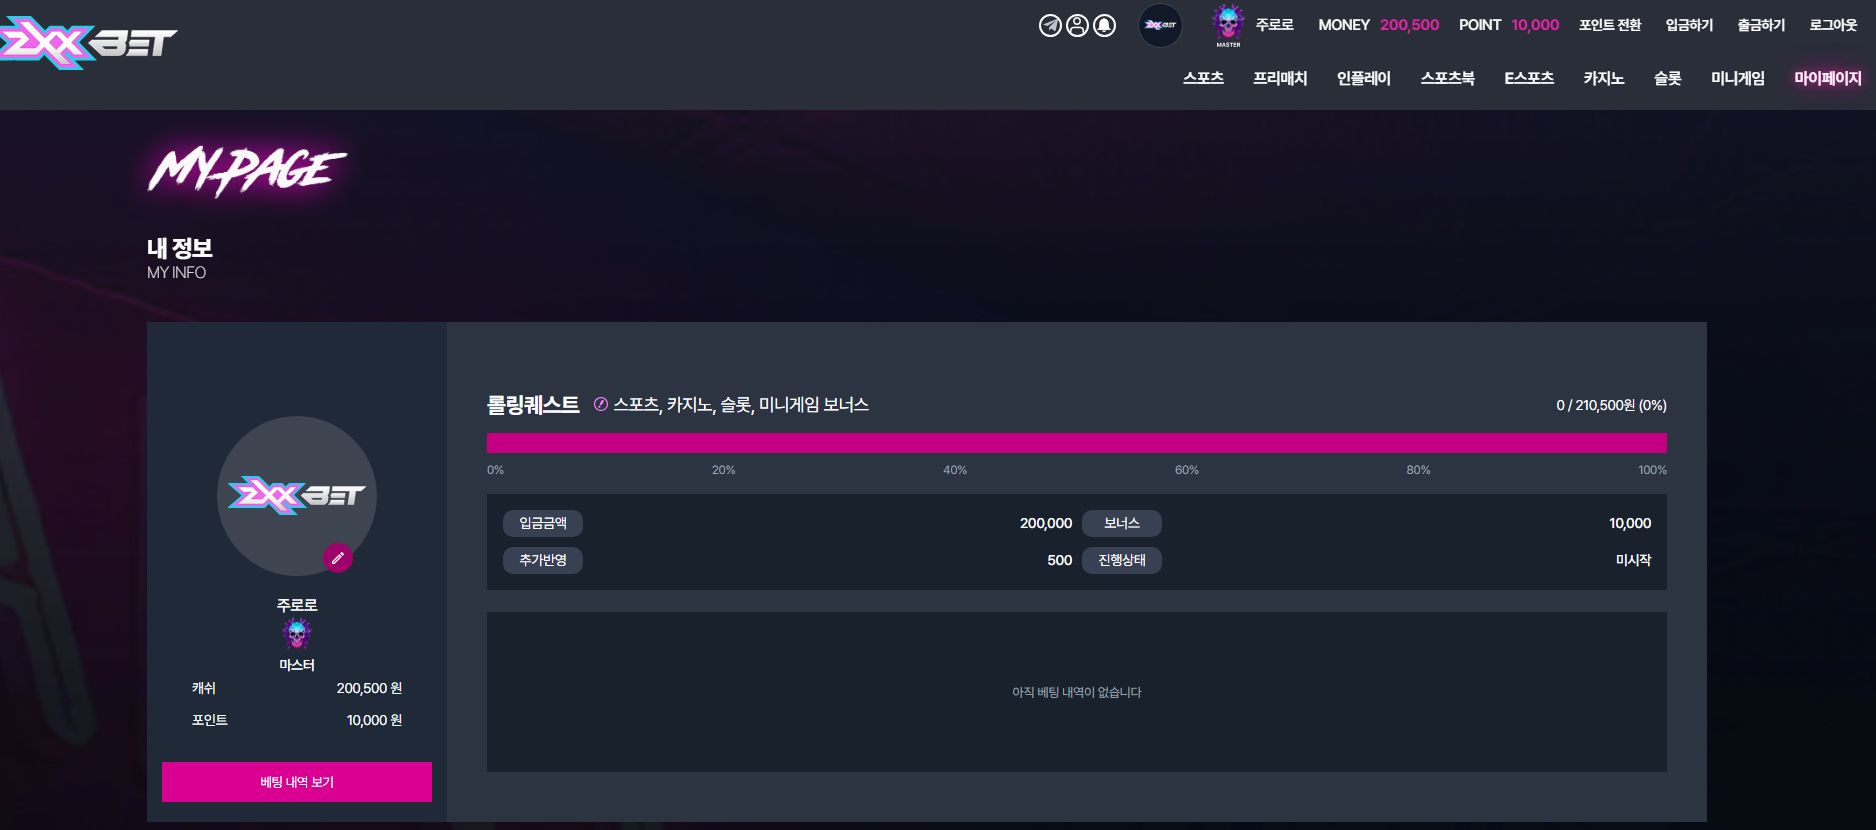Open the Telegram paper-plane icon
The height and width of the screenshot is (830, 1876).
pos(1050,25)
